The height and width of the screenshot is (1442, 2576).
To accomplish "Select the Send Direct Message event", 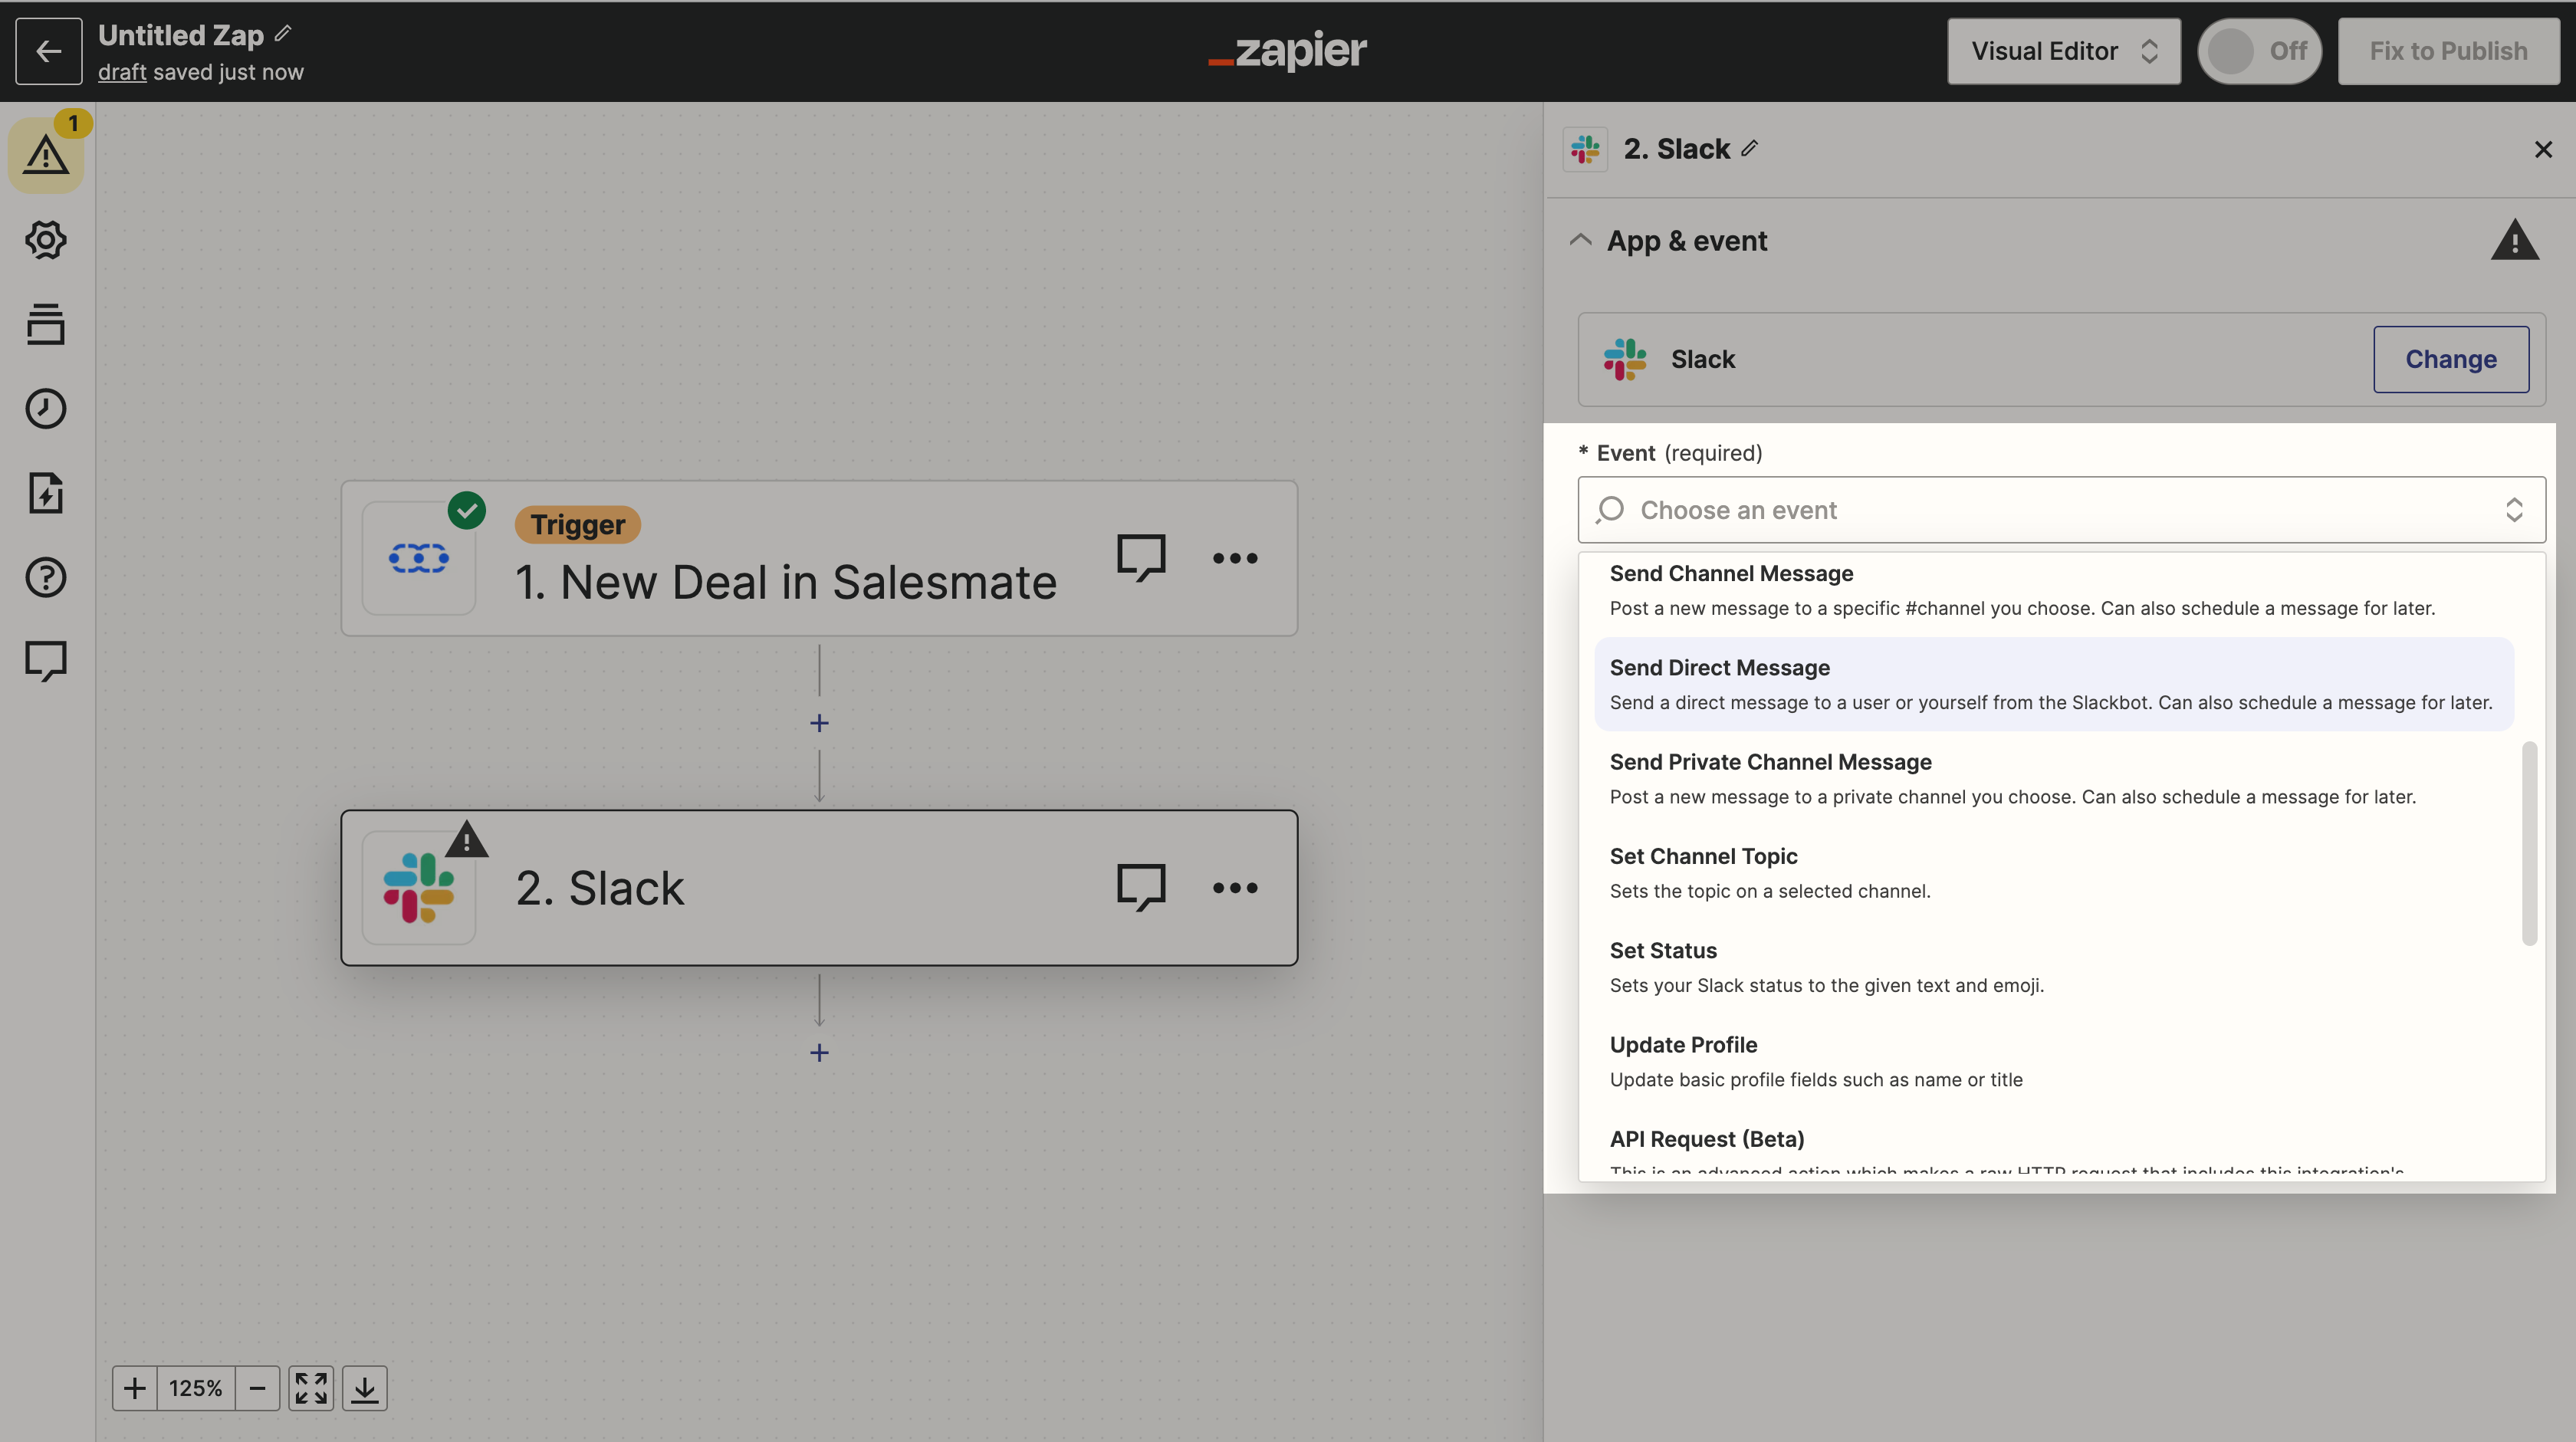I will [x=2054, y=684].
